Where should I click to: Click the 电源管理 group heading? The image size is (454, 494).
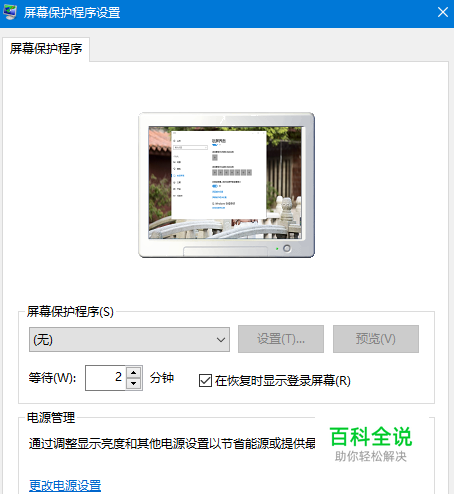pyautogui.click(x=51, y=418)
